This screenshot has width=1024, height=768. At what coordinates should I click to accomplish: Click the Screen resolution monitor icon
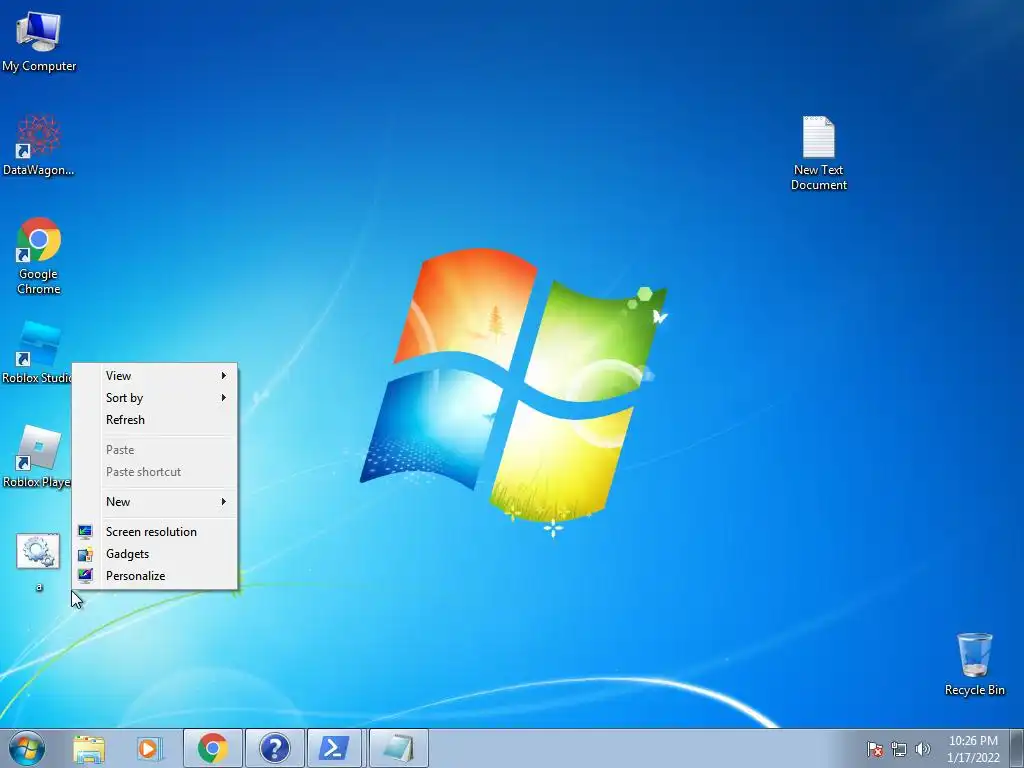point(85,532)
